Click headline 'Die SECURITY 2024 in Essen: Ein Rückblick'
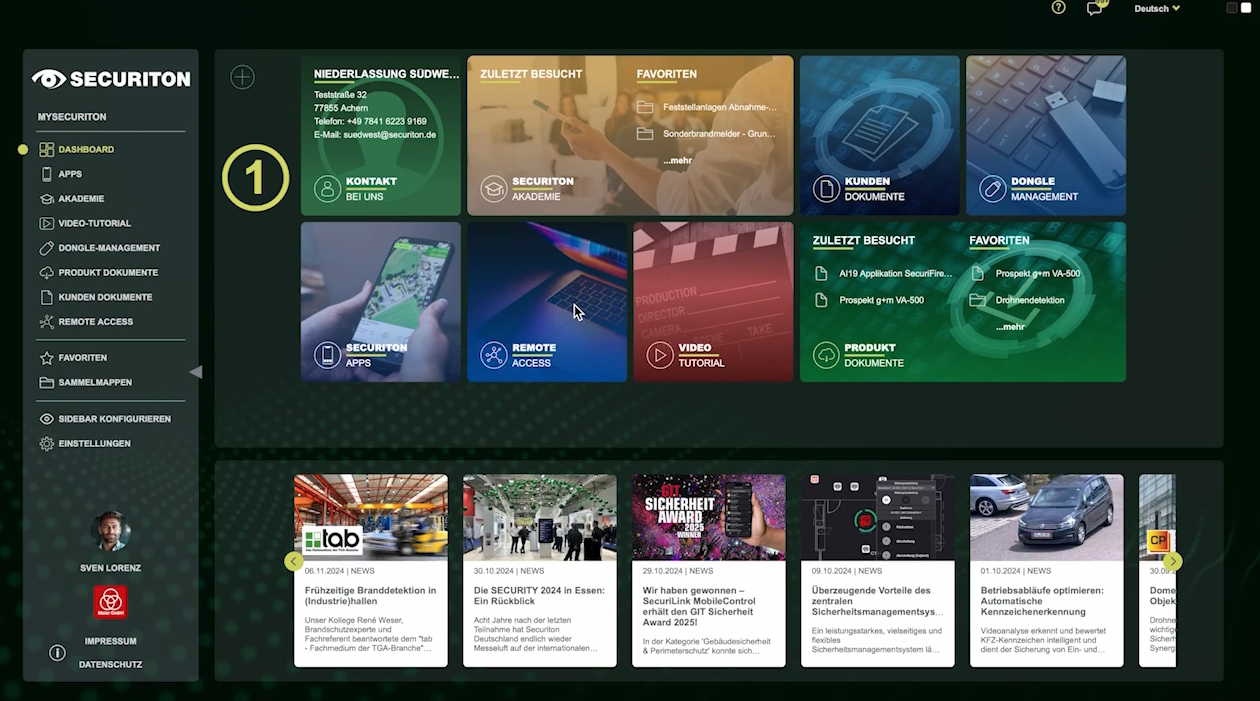This screenshot has width=1260, height=701. pos(539,597)
